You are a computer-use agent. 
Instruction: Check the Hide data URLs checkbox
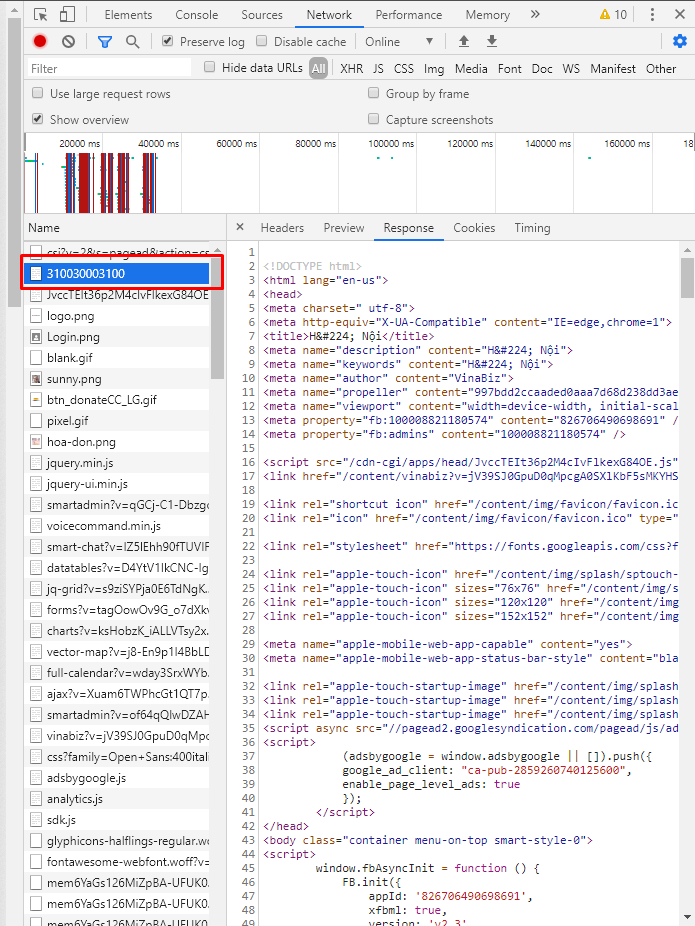(x=209, y=67)
